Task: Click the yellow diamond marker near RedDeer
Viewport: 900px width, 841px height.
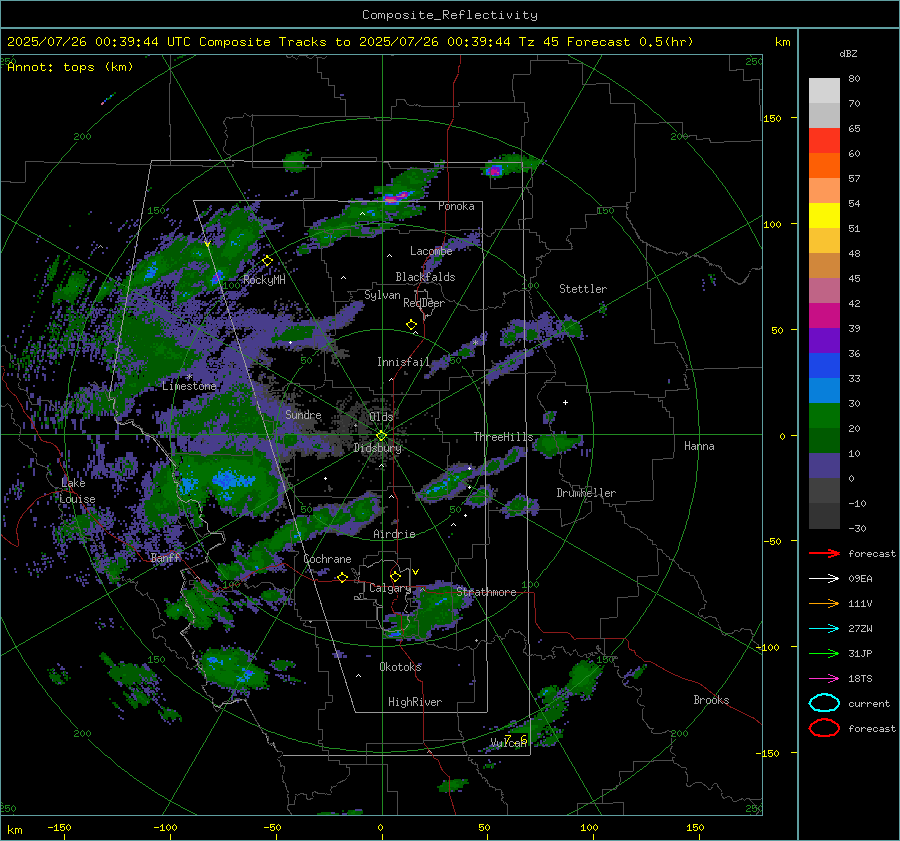Action: point(411,325)
